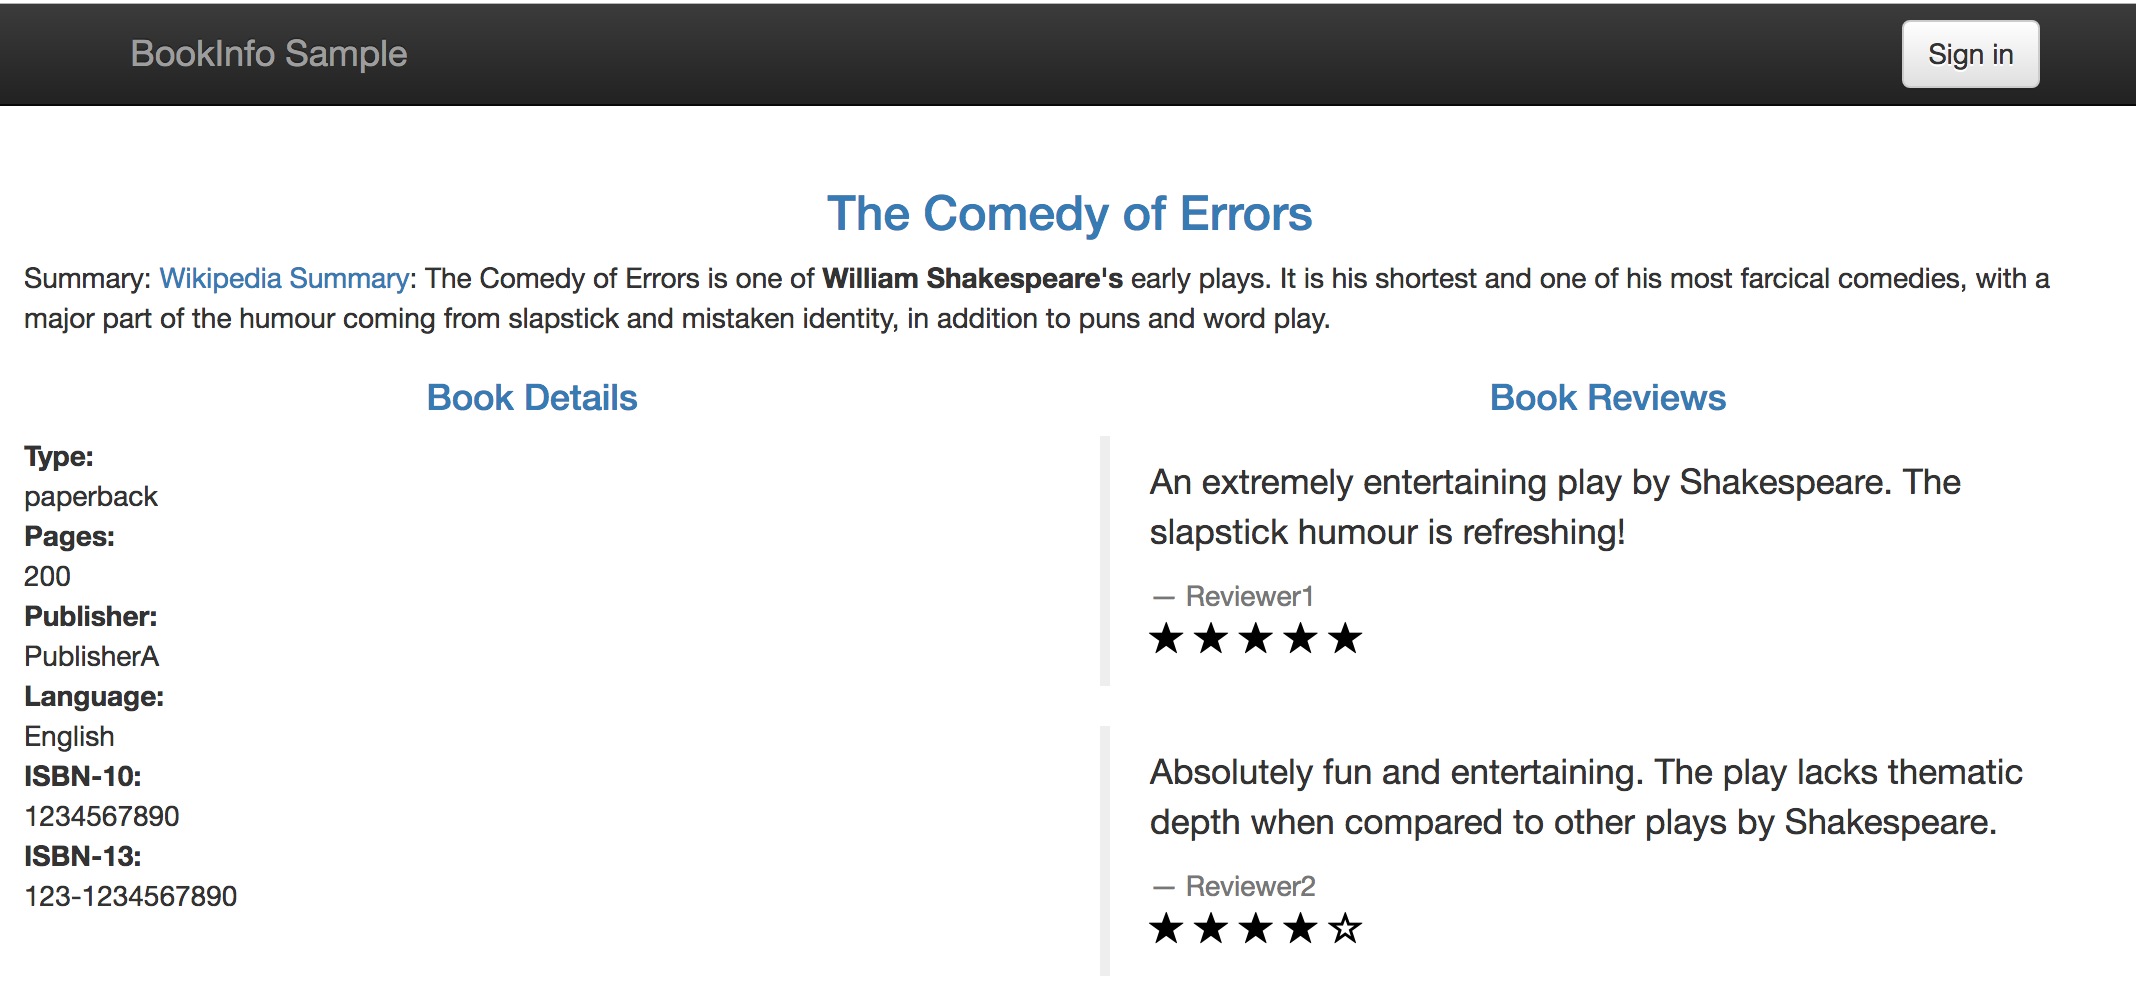Click the BookInfo Sample navbar brand
The width and height of the screenshot is (2136, 990).
(x=269, y=54)
